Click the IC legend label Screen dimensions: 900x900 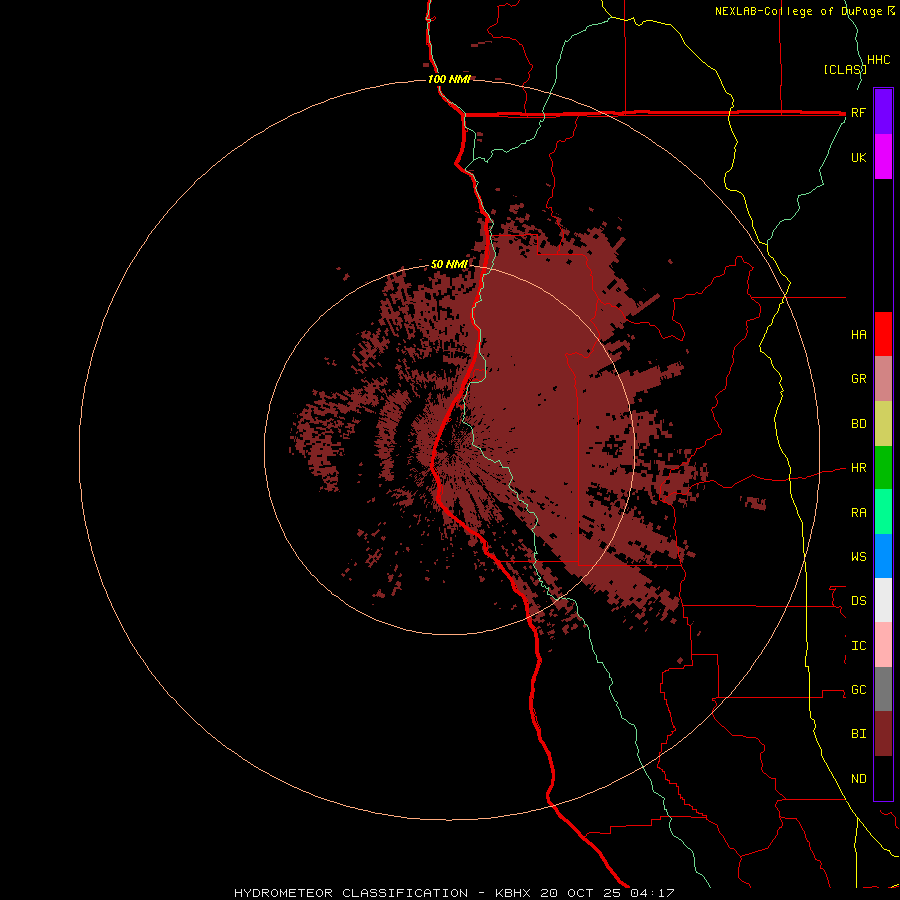858,646
